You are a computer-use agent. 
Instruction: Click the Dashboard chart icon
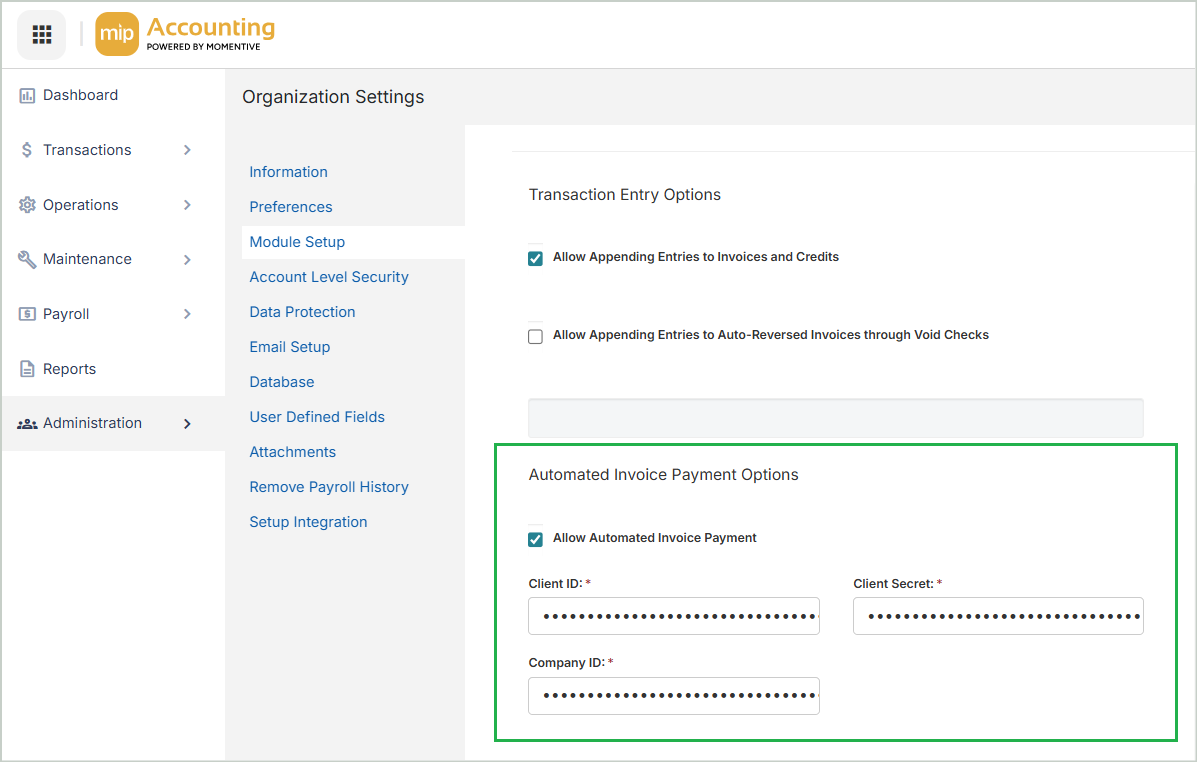(x=27, y=95)
